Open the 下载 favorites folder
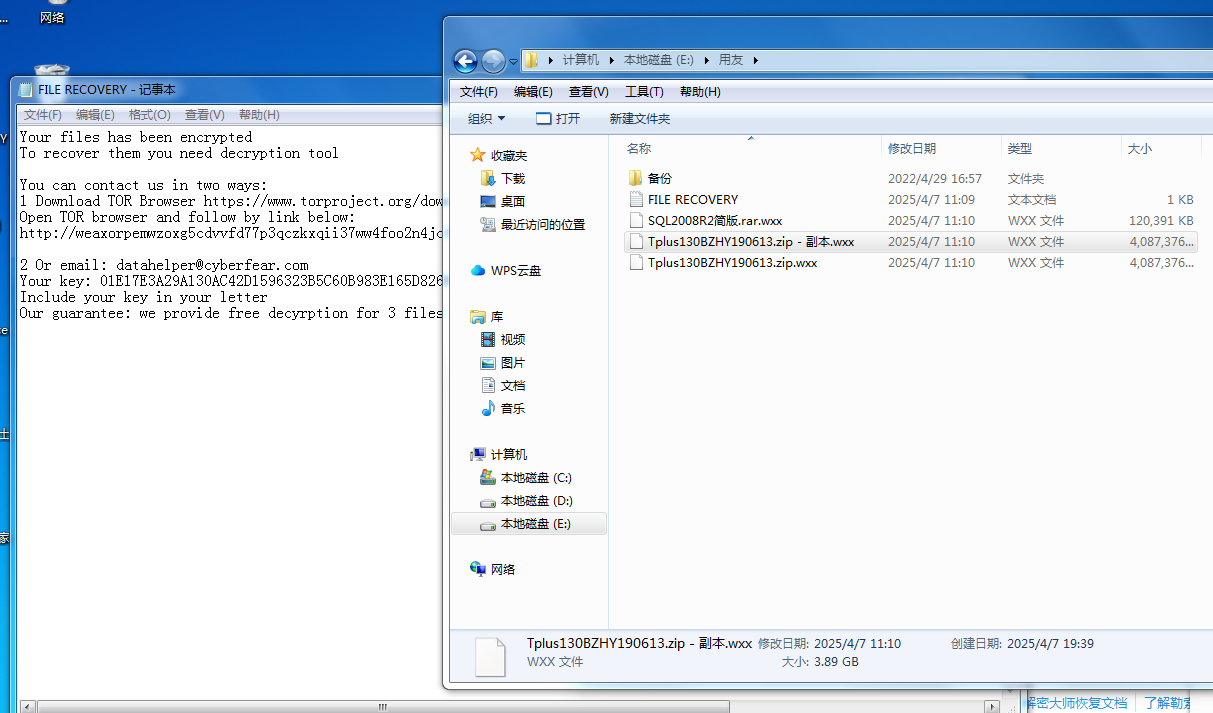1213x713 pixels. coord(512,178)
